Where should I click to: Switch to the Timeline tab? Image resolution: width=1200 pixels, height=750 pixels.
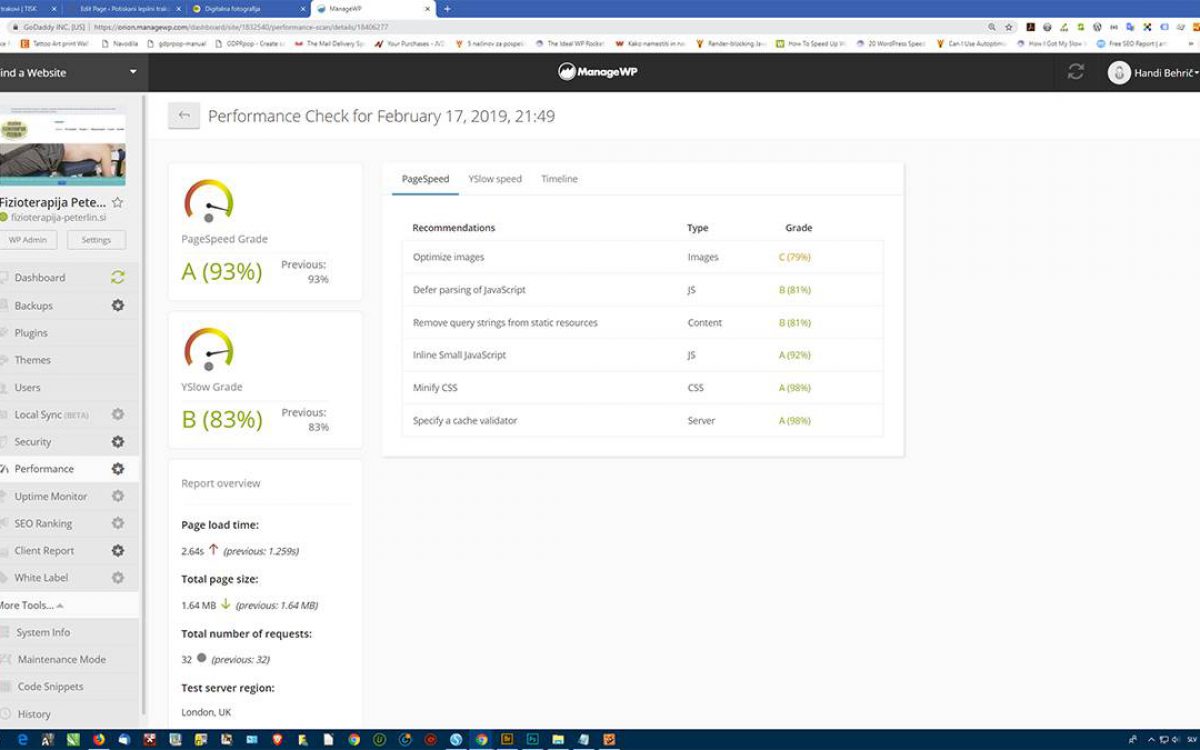(x=559, y=179)
